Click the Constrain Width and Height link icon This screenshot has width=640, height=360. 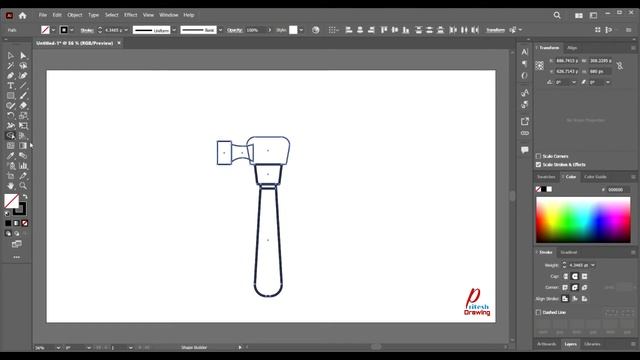pyautogui.click(x=620, y=66)
